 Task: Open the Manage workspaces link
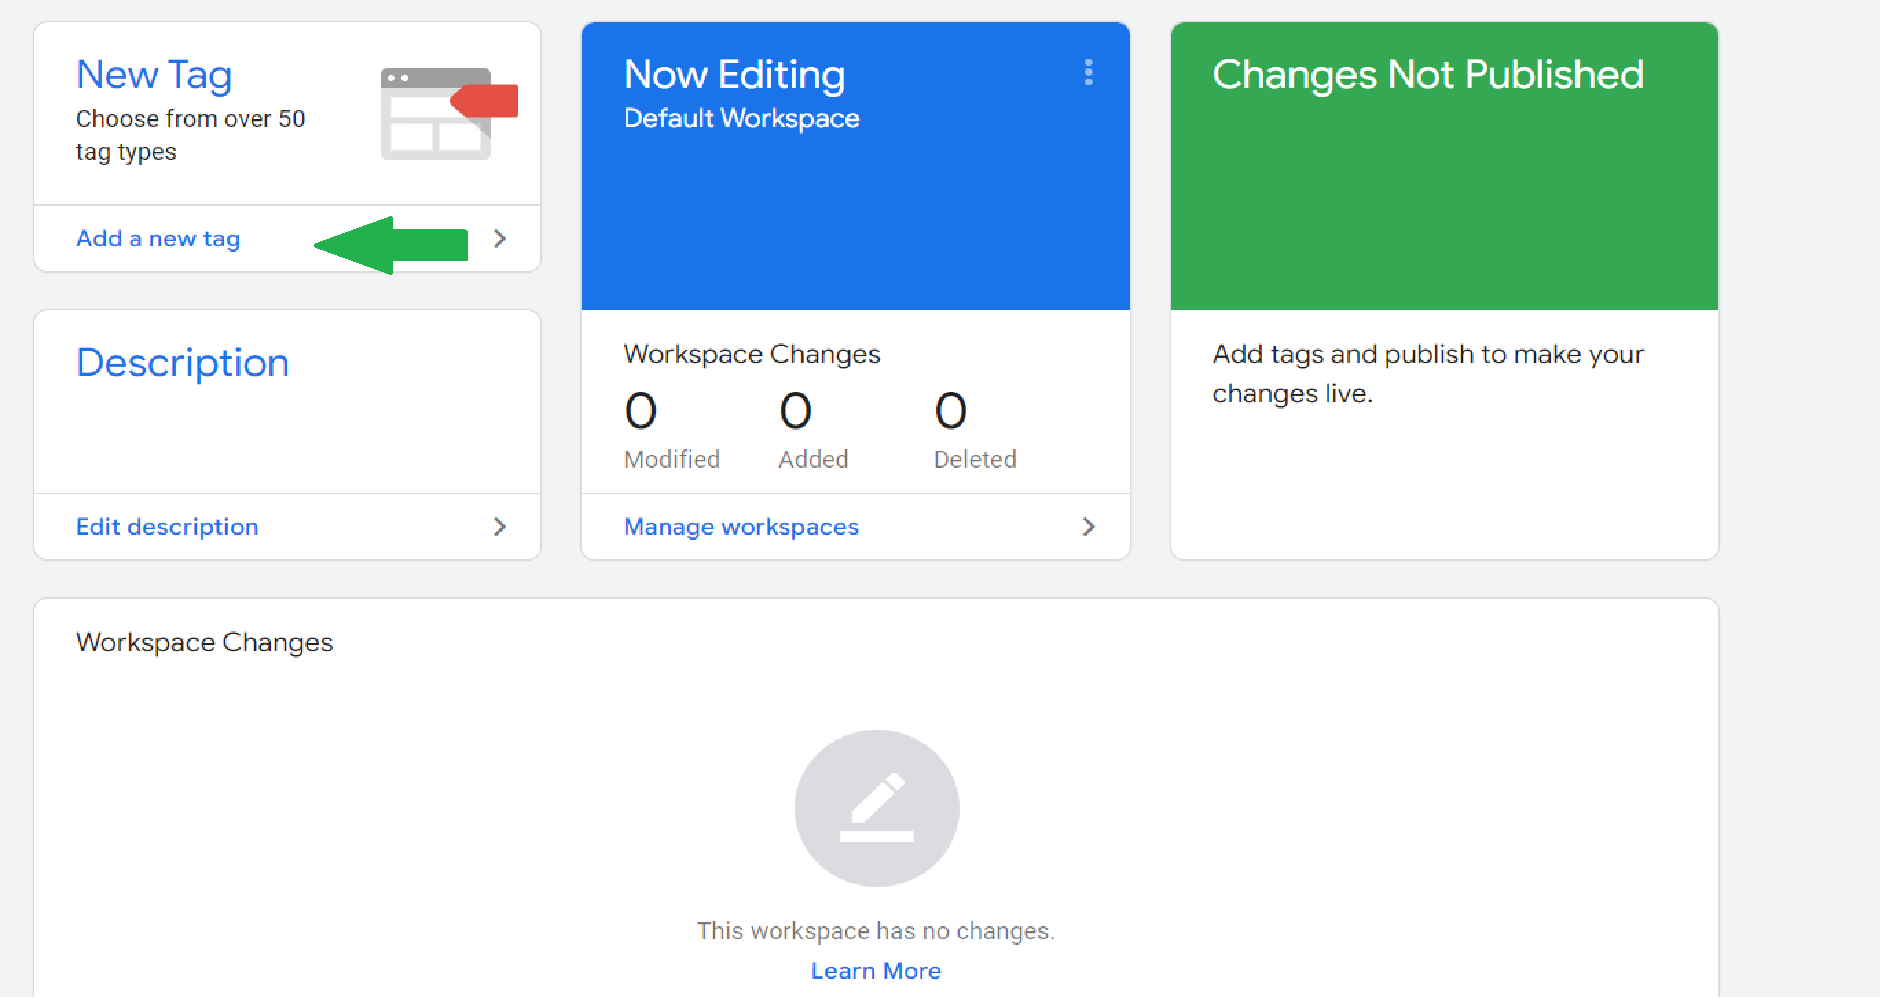click(x=741, y=527)
